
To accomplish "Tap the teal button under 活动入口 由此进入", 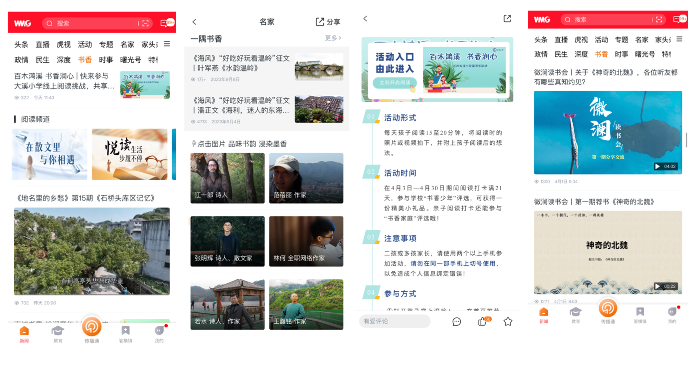I will 395,82.
